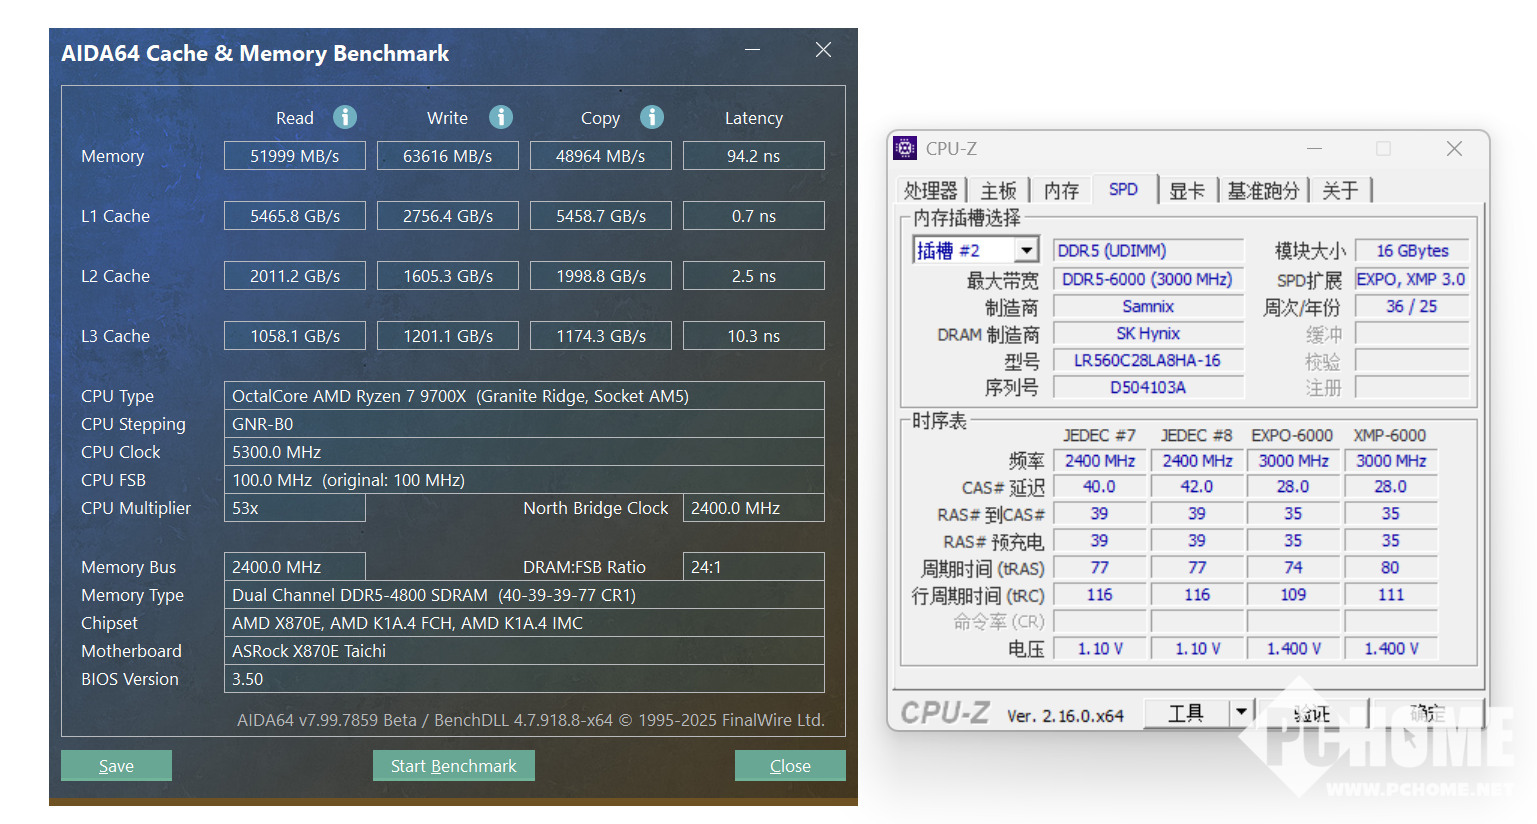
Task: Click the Read info icon
Action: point(345,117)
